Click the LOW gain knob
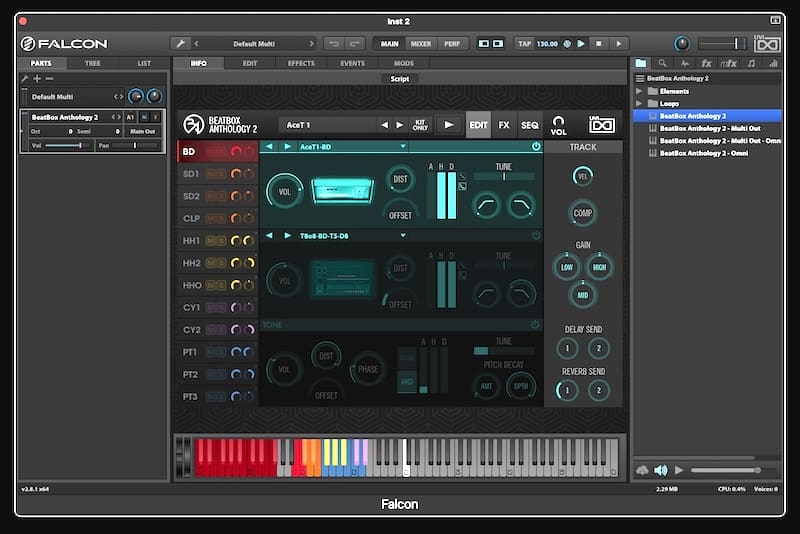800x534 pixels. click(x=566, y=267)
